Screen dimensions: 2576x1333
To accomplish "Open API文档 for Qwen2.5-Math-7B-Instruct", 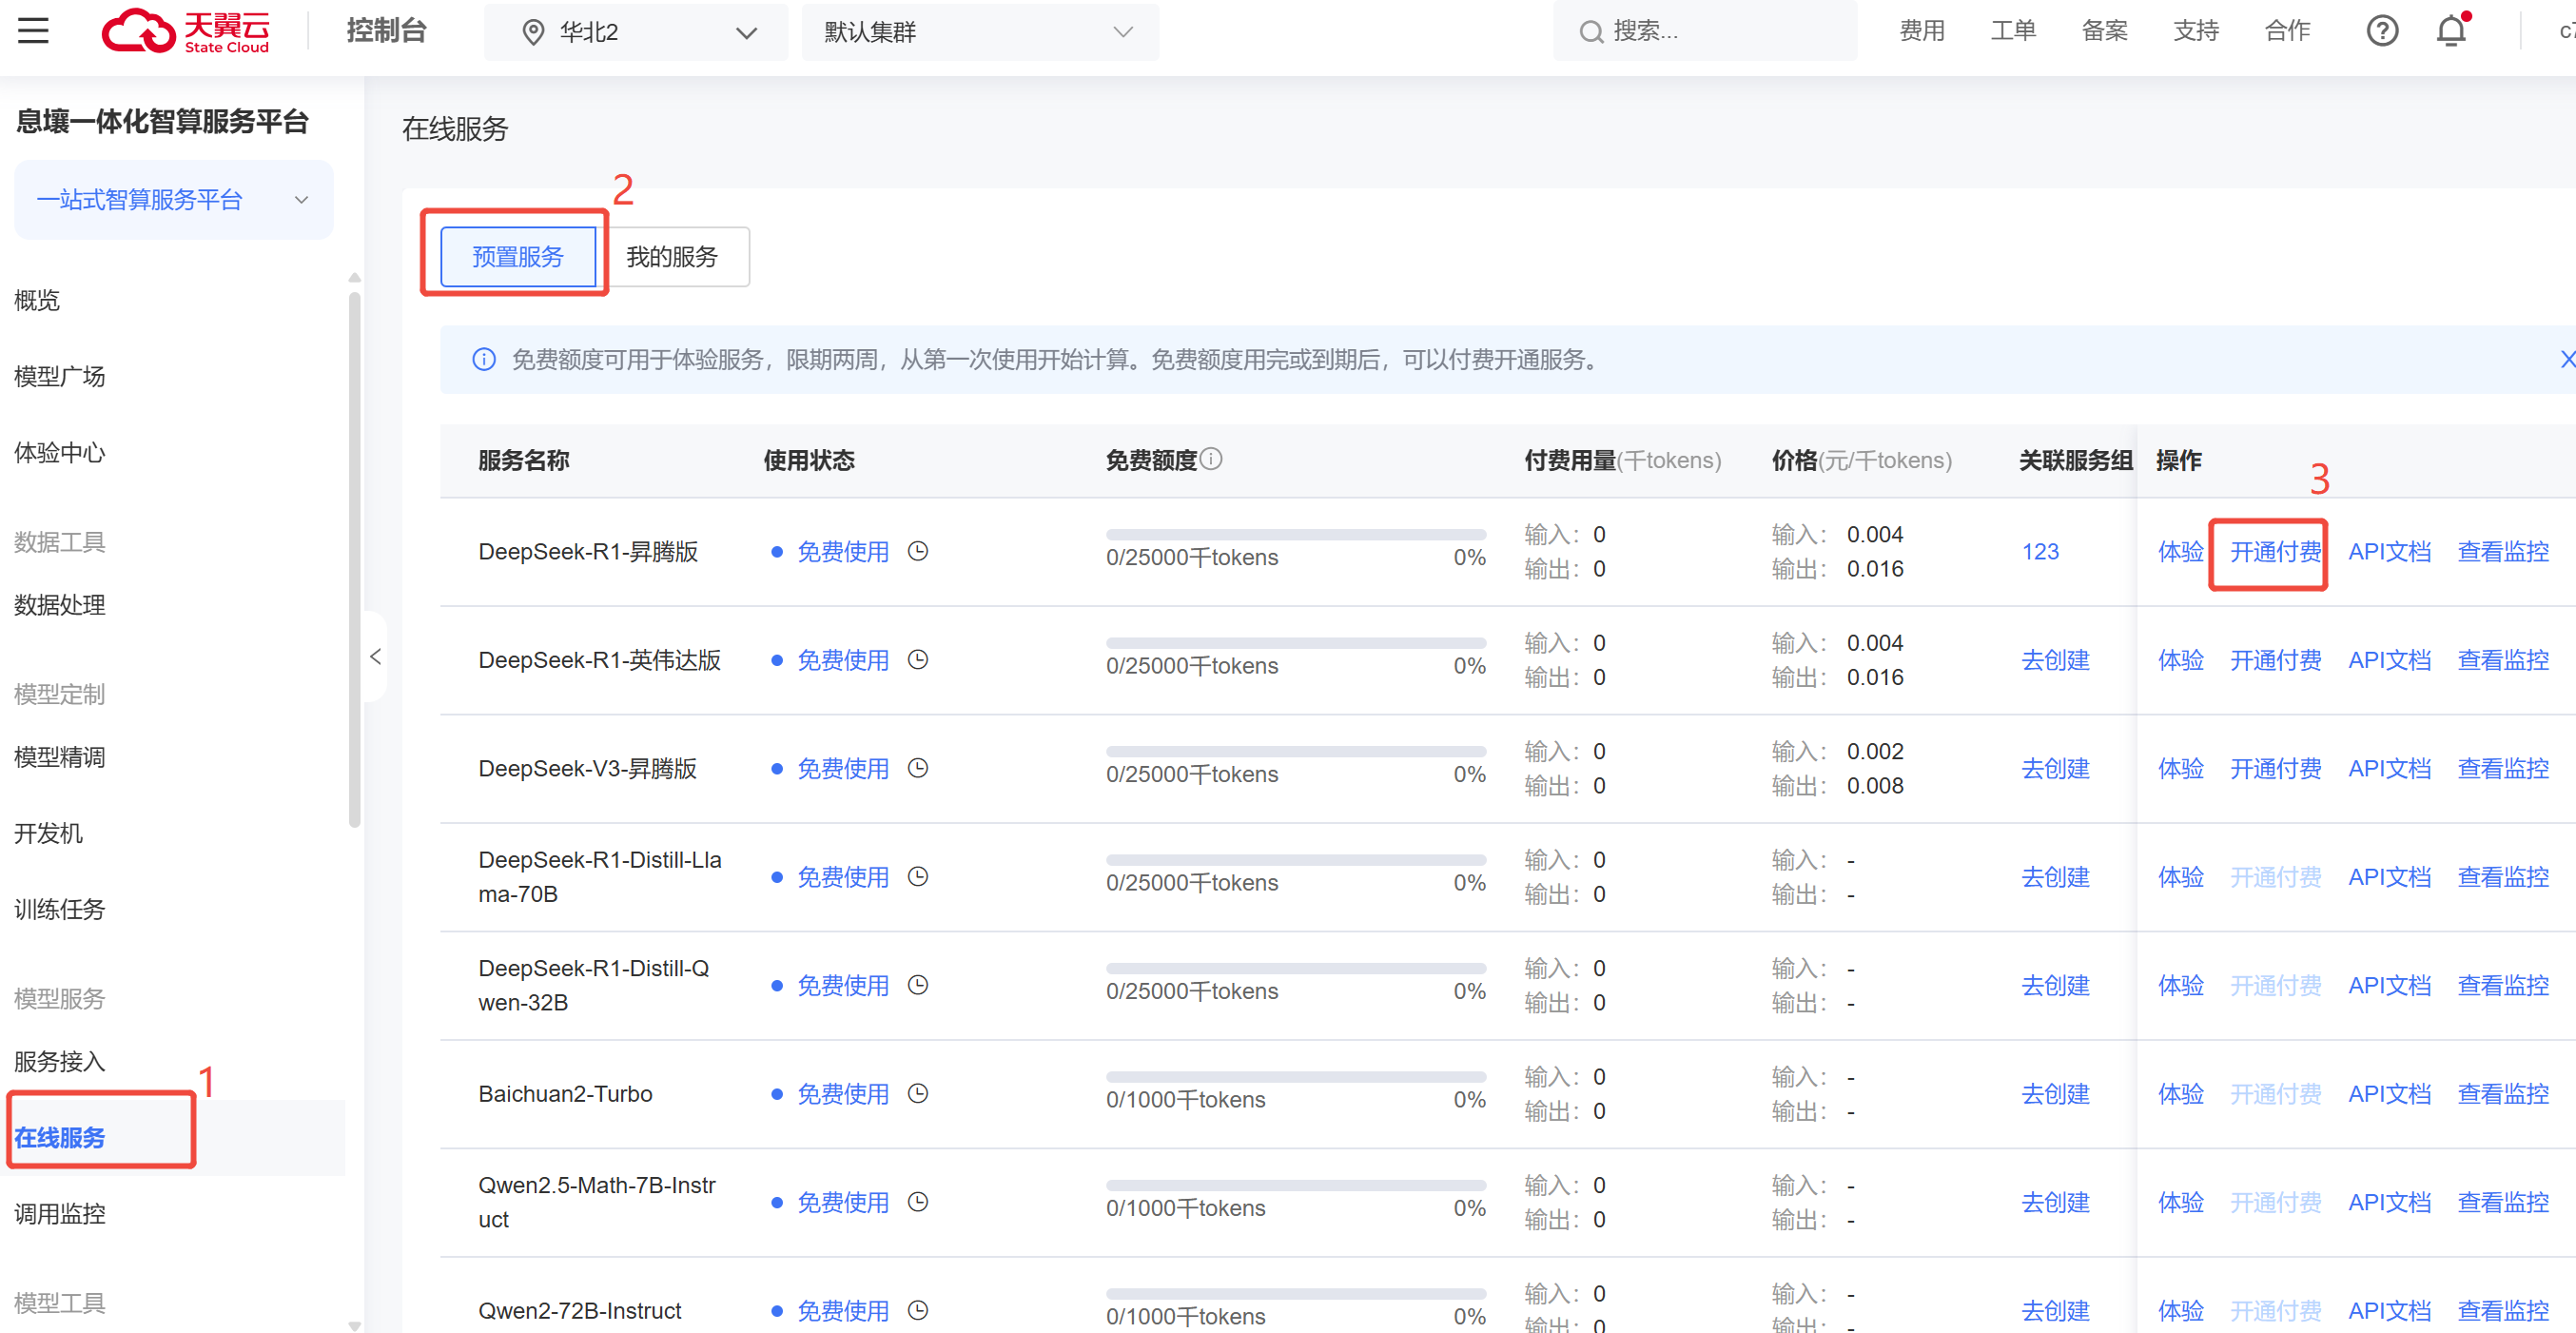I will (x=2390, y=1203).
